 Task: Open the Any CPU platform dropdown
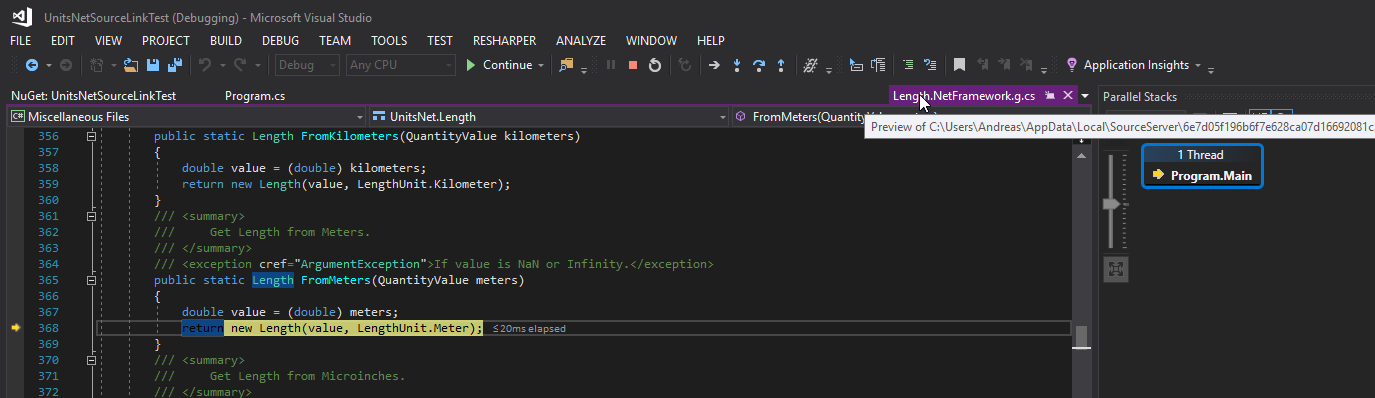click(x=401, y=65)
